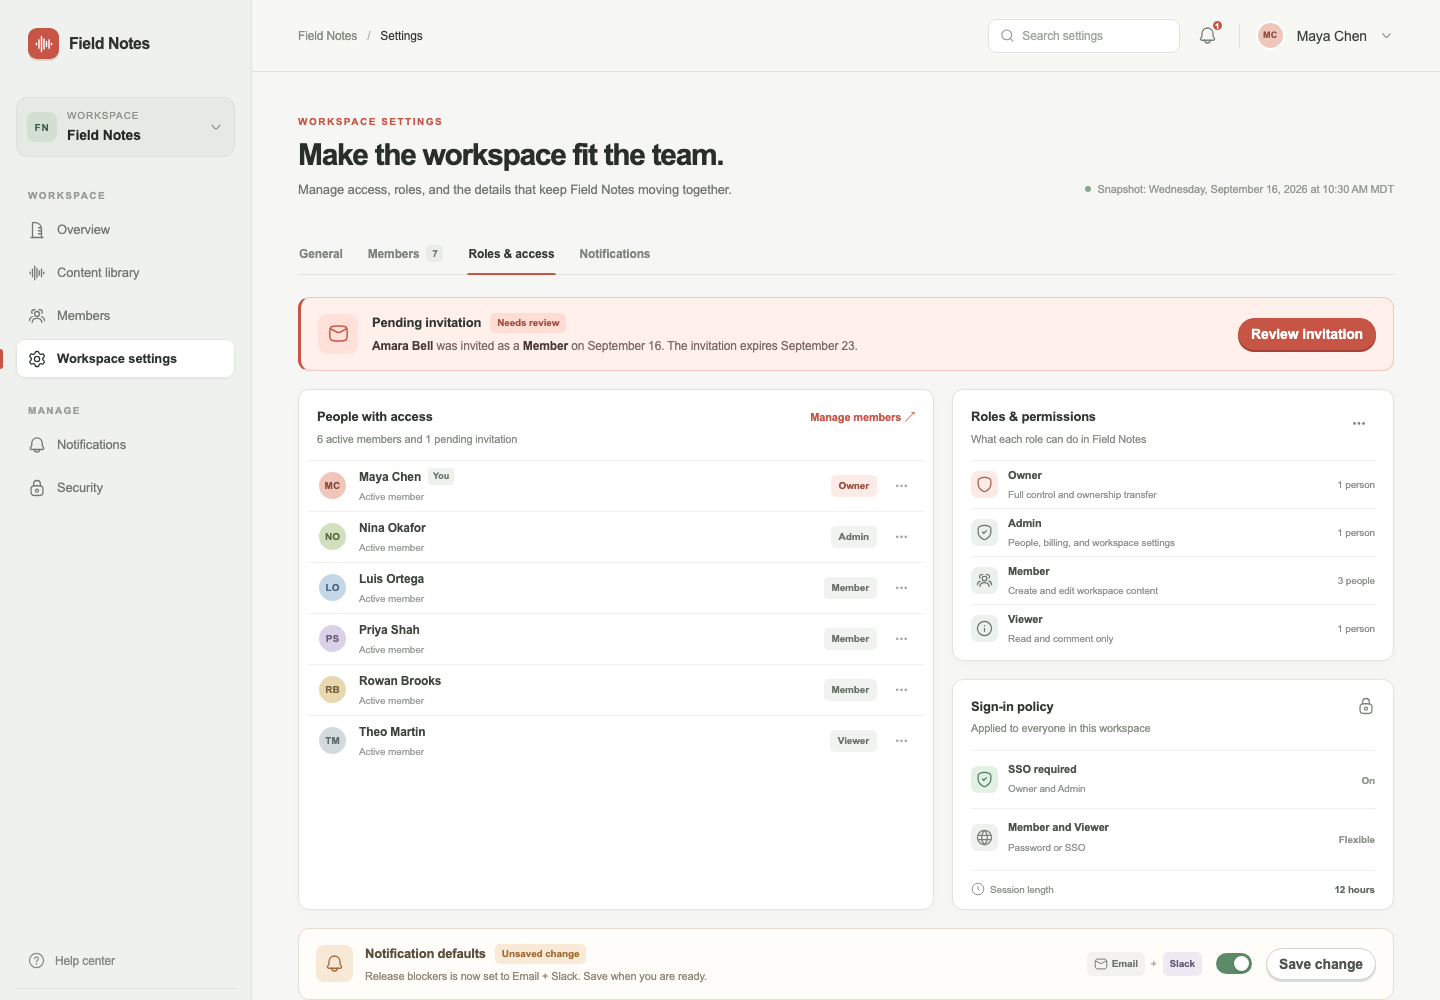Screen dimensions: 1440x1000
Task: Click the Review invitation button
Action: (x=1307, y=334)
